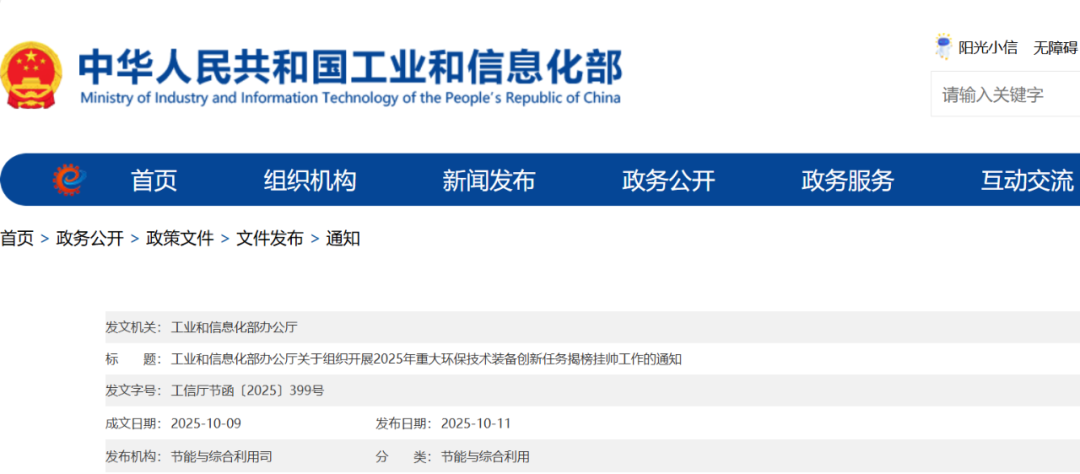Click the English ministry name subtitle
Screen dimensions: 1080x474
click(x=351, y=98)
